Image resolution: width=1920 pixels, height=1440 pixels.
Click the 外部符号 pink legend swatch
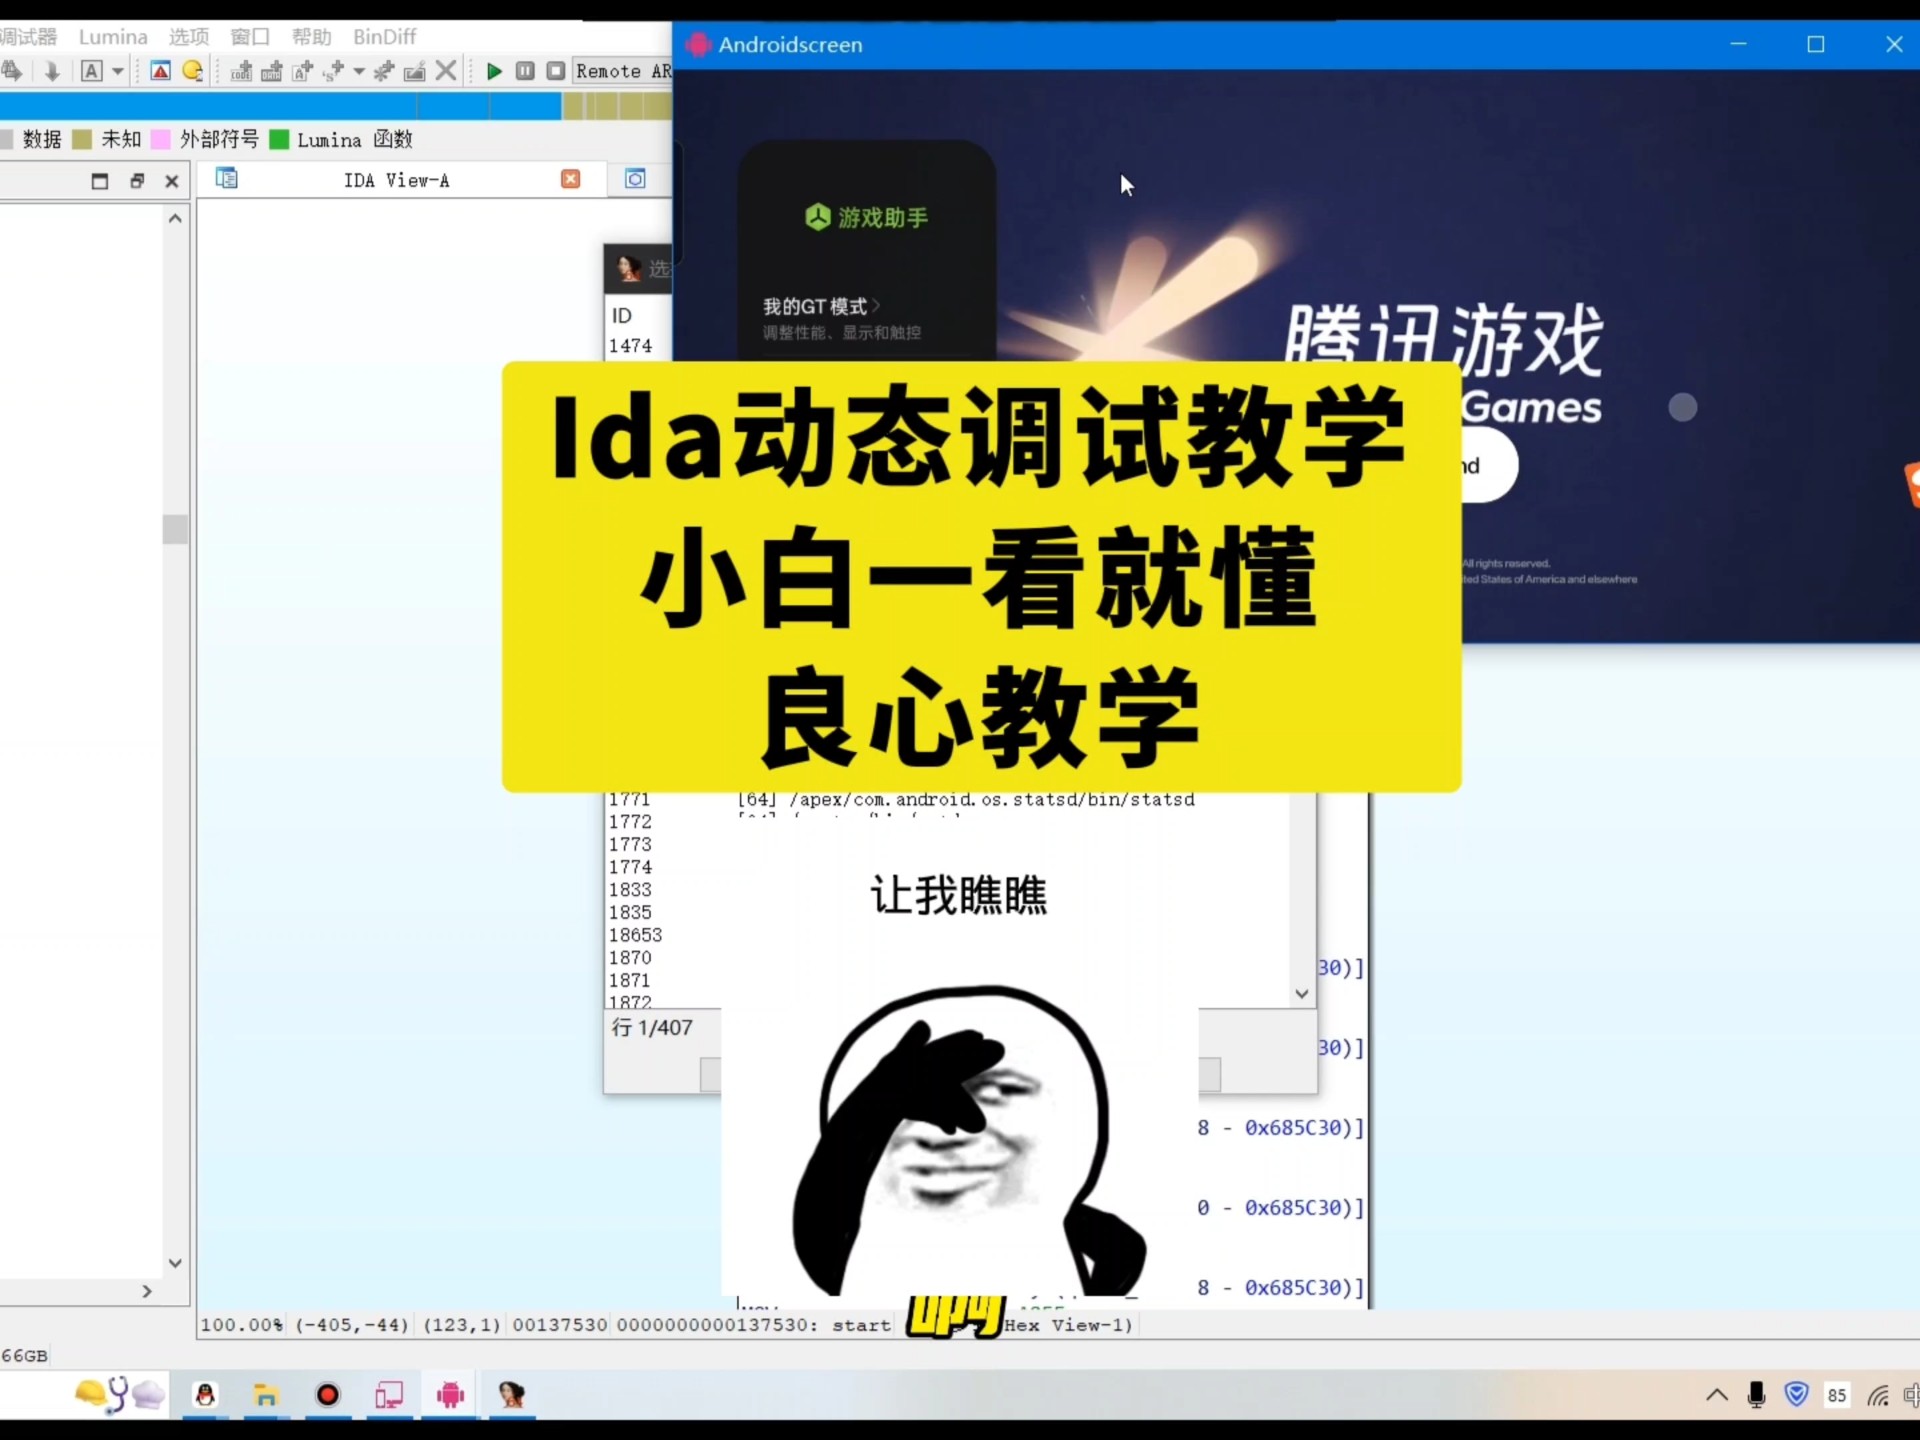click(x=160, y=139)
